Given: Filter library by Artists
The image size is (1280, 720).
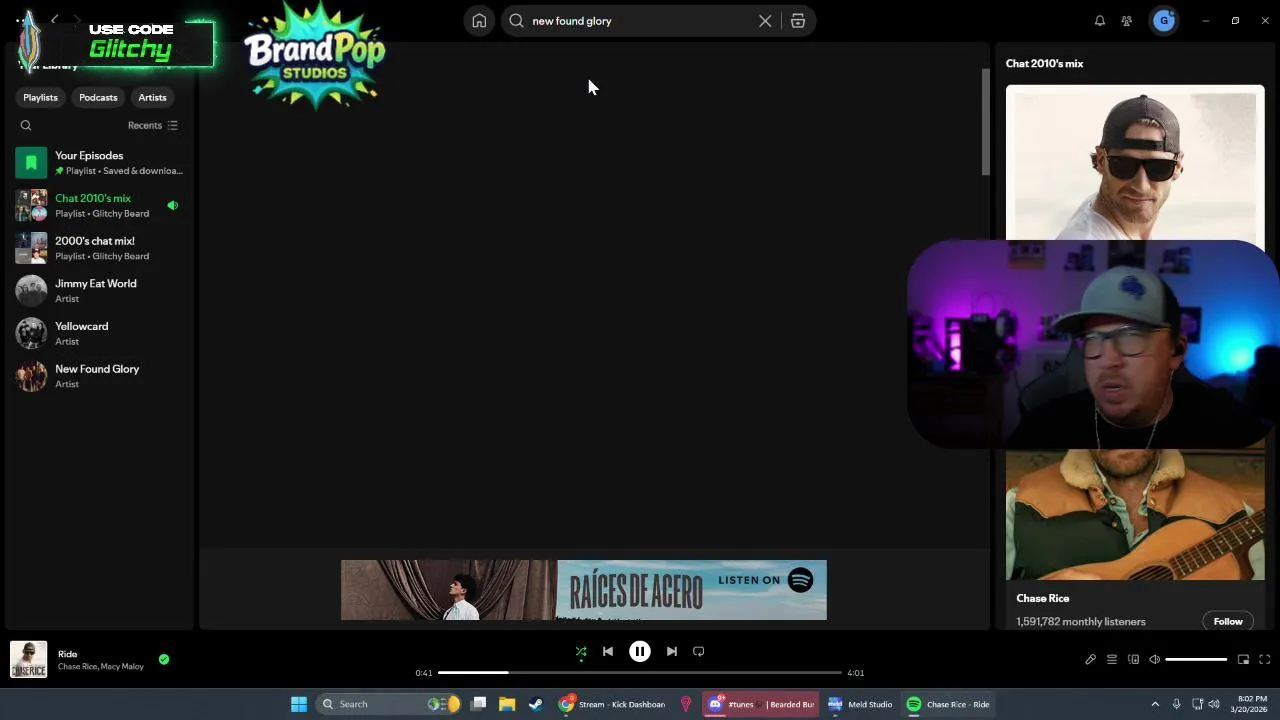Looking at the screenshot, I should click(x=152, y=97).
